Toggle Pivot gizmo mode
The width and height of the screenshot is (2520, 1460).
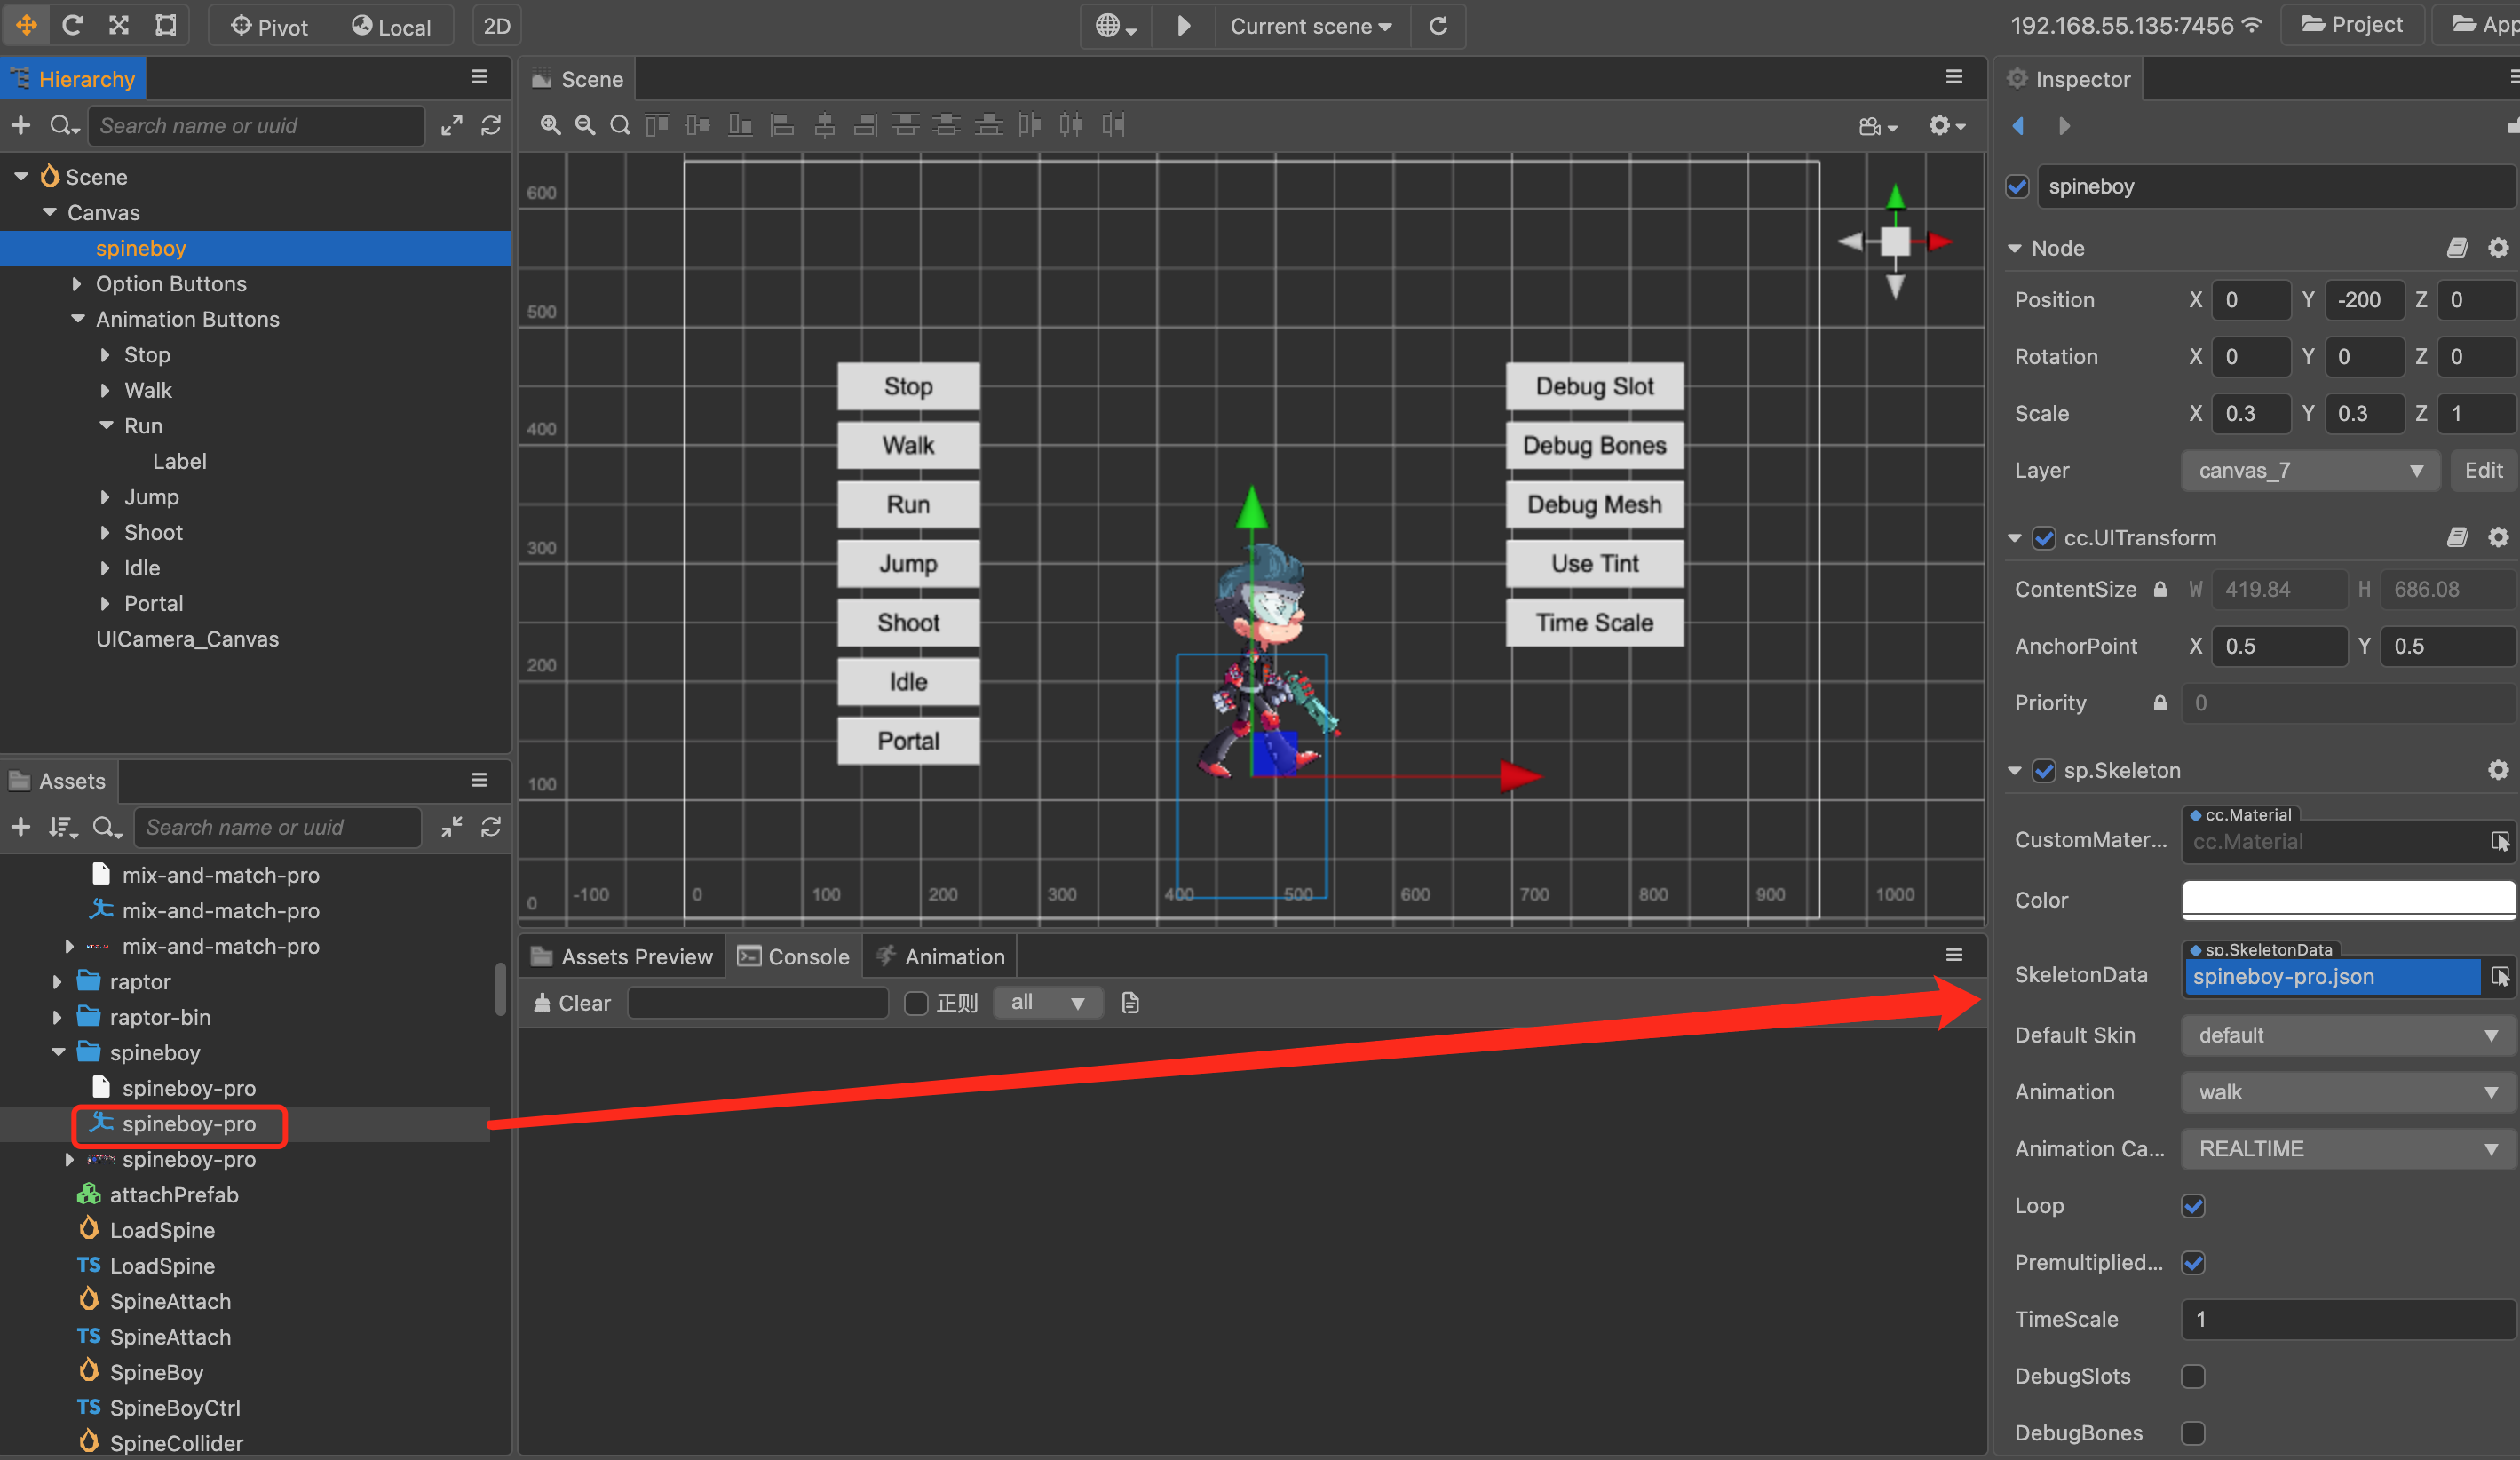coord(270,27)
